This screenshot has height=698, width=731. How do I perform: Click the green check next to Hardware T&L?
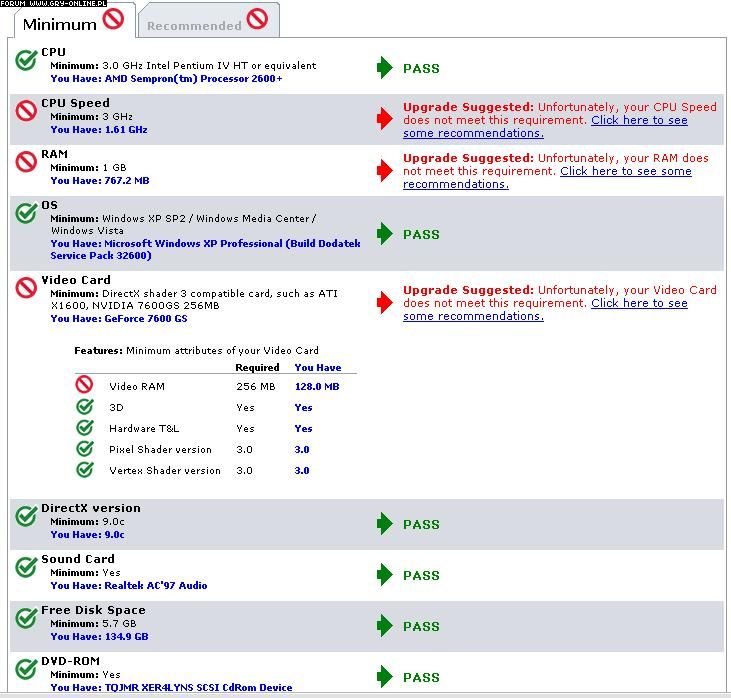(x=85, y=428)
